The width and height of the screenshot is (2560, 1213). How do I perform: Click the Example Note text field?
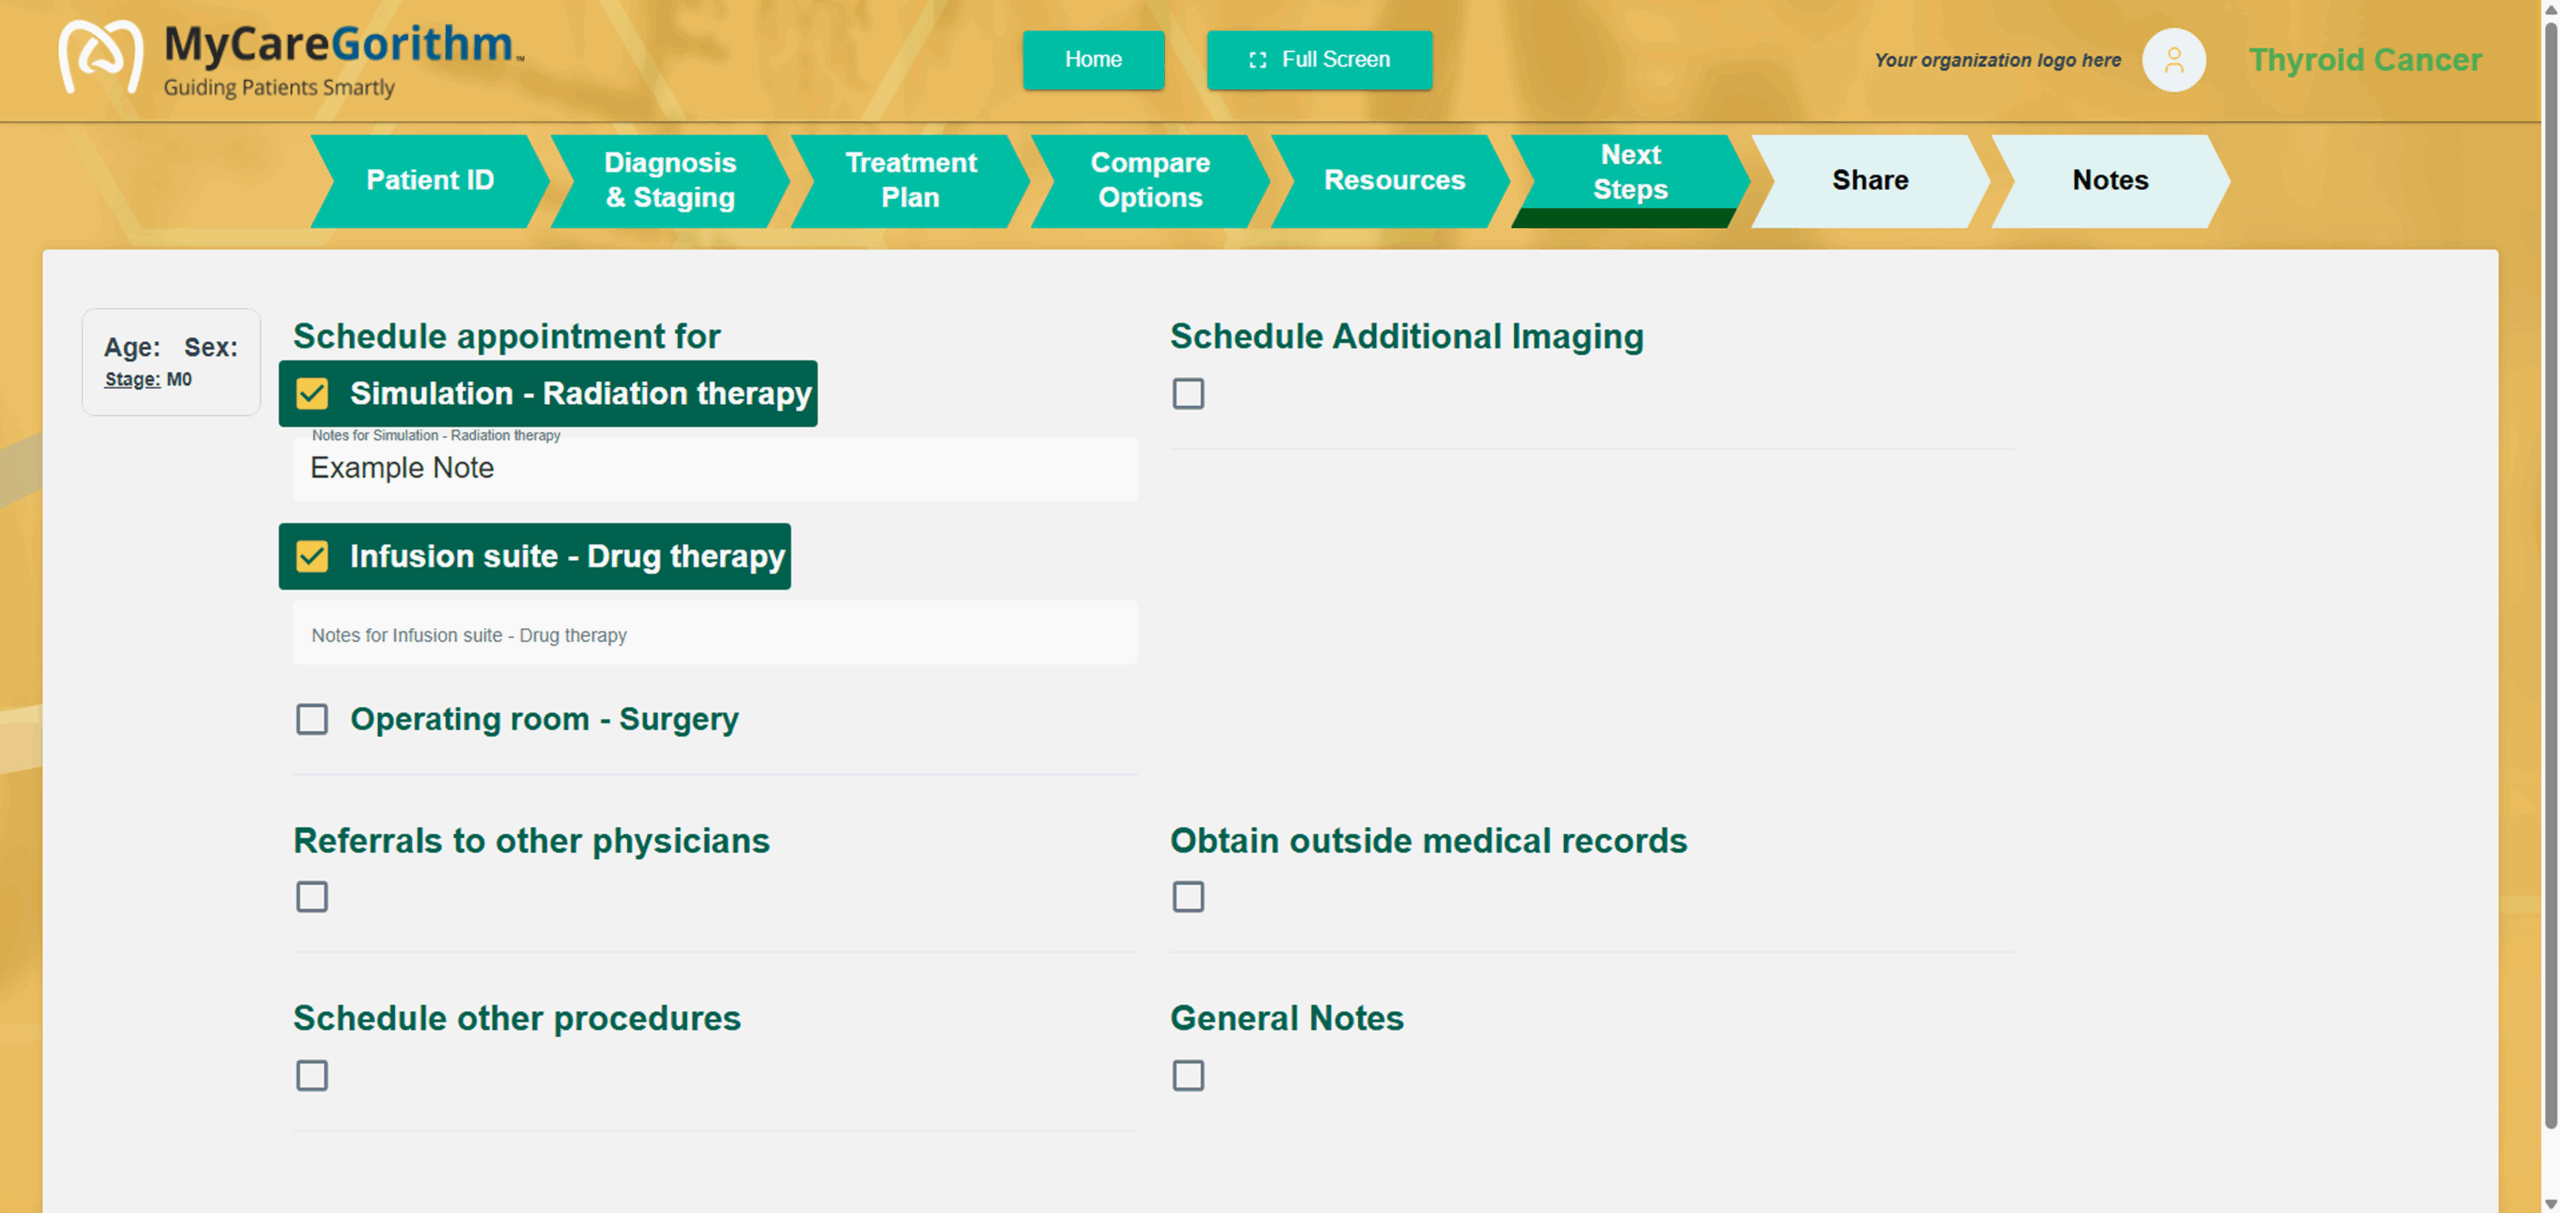tap(714, 469)
